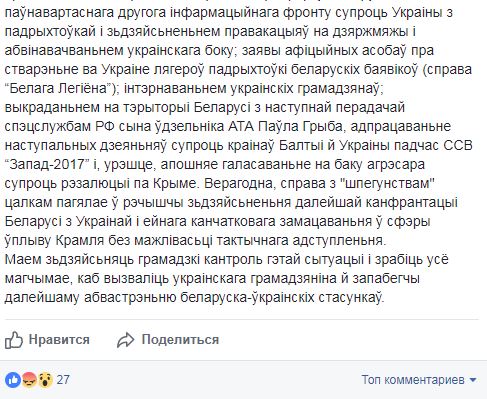This screenshot has height=399, width=487.
Task: Click the phrase беларуска-ўкраінскіх стасункаў
Action: click(x=282, y=298)
